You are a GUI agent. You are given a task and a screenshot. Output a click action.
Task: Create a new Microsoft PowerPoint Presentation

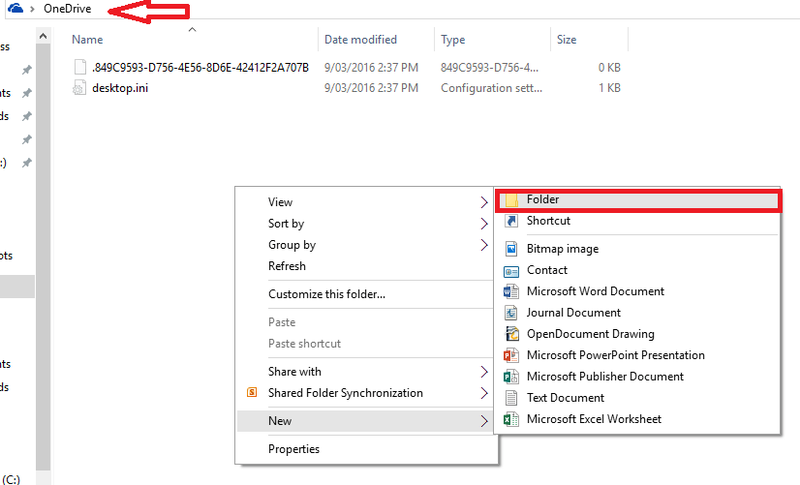[638, 355]
